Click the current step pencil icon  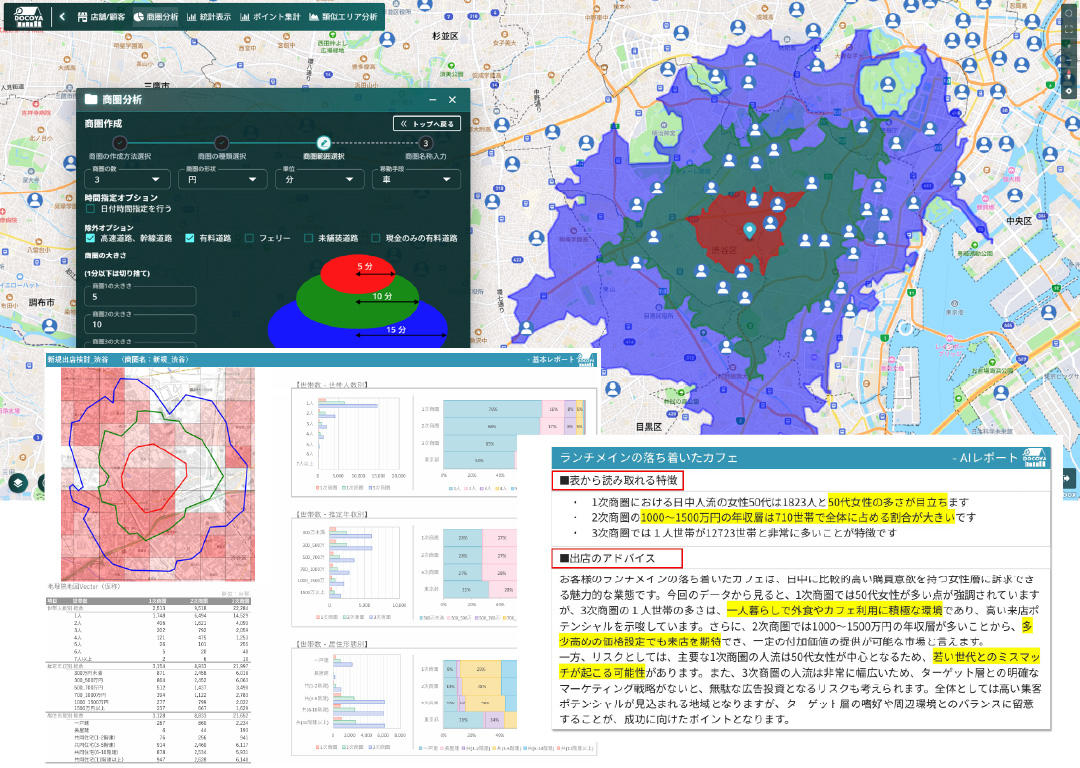click(323, 143)
